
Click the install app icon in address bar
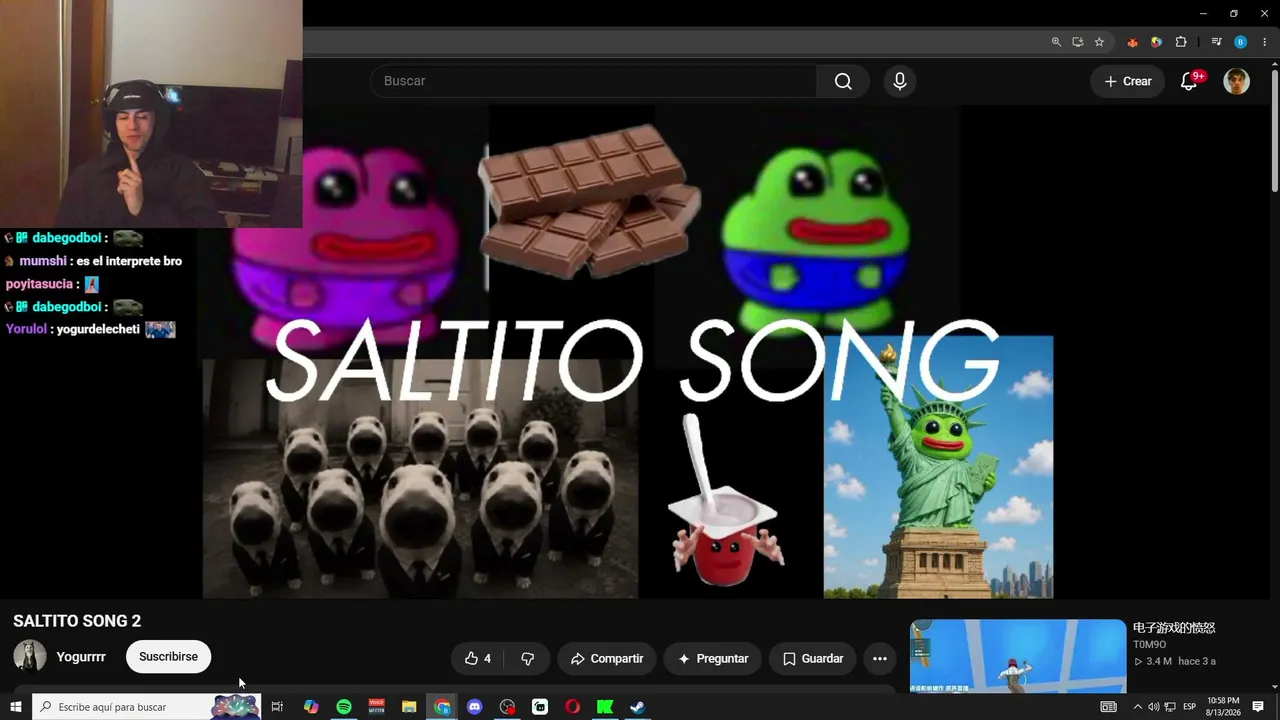(x=1078, y=42)
